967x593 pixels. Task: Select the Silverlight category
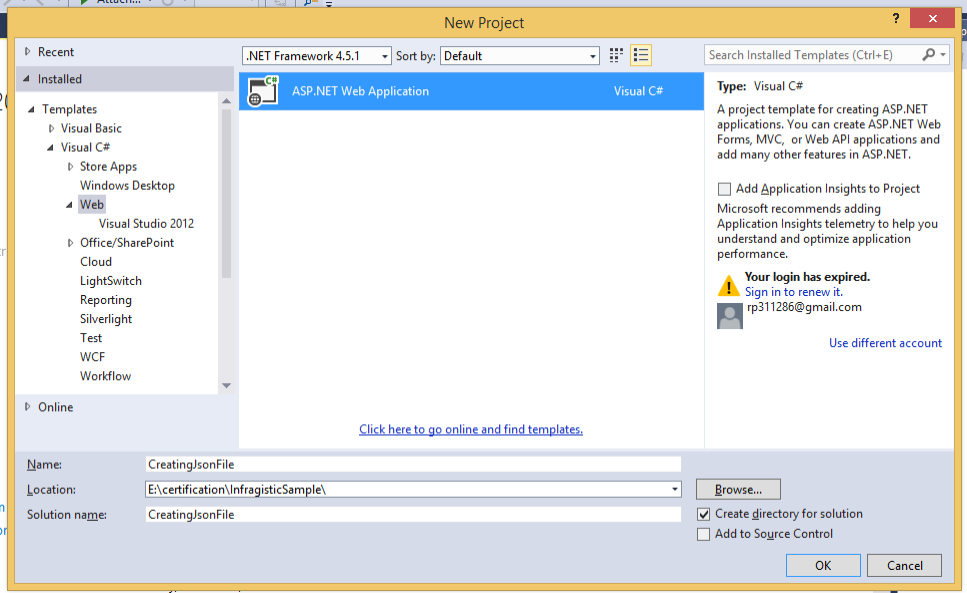pos(105,319)
